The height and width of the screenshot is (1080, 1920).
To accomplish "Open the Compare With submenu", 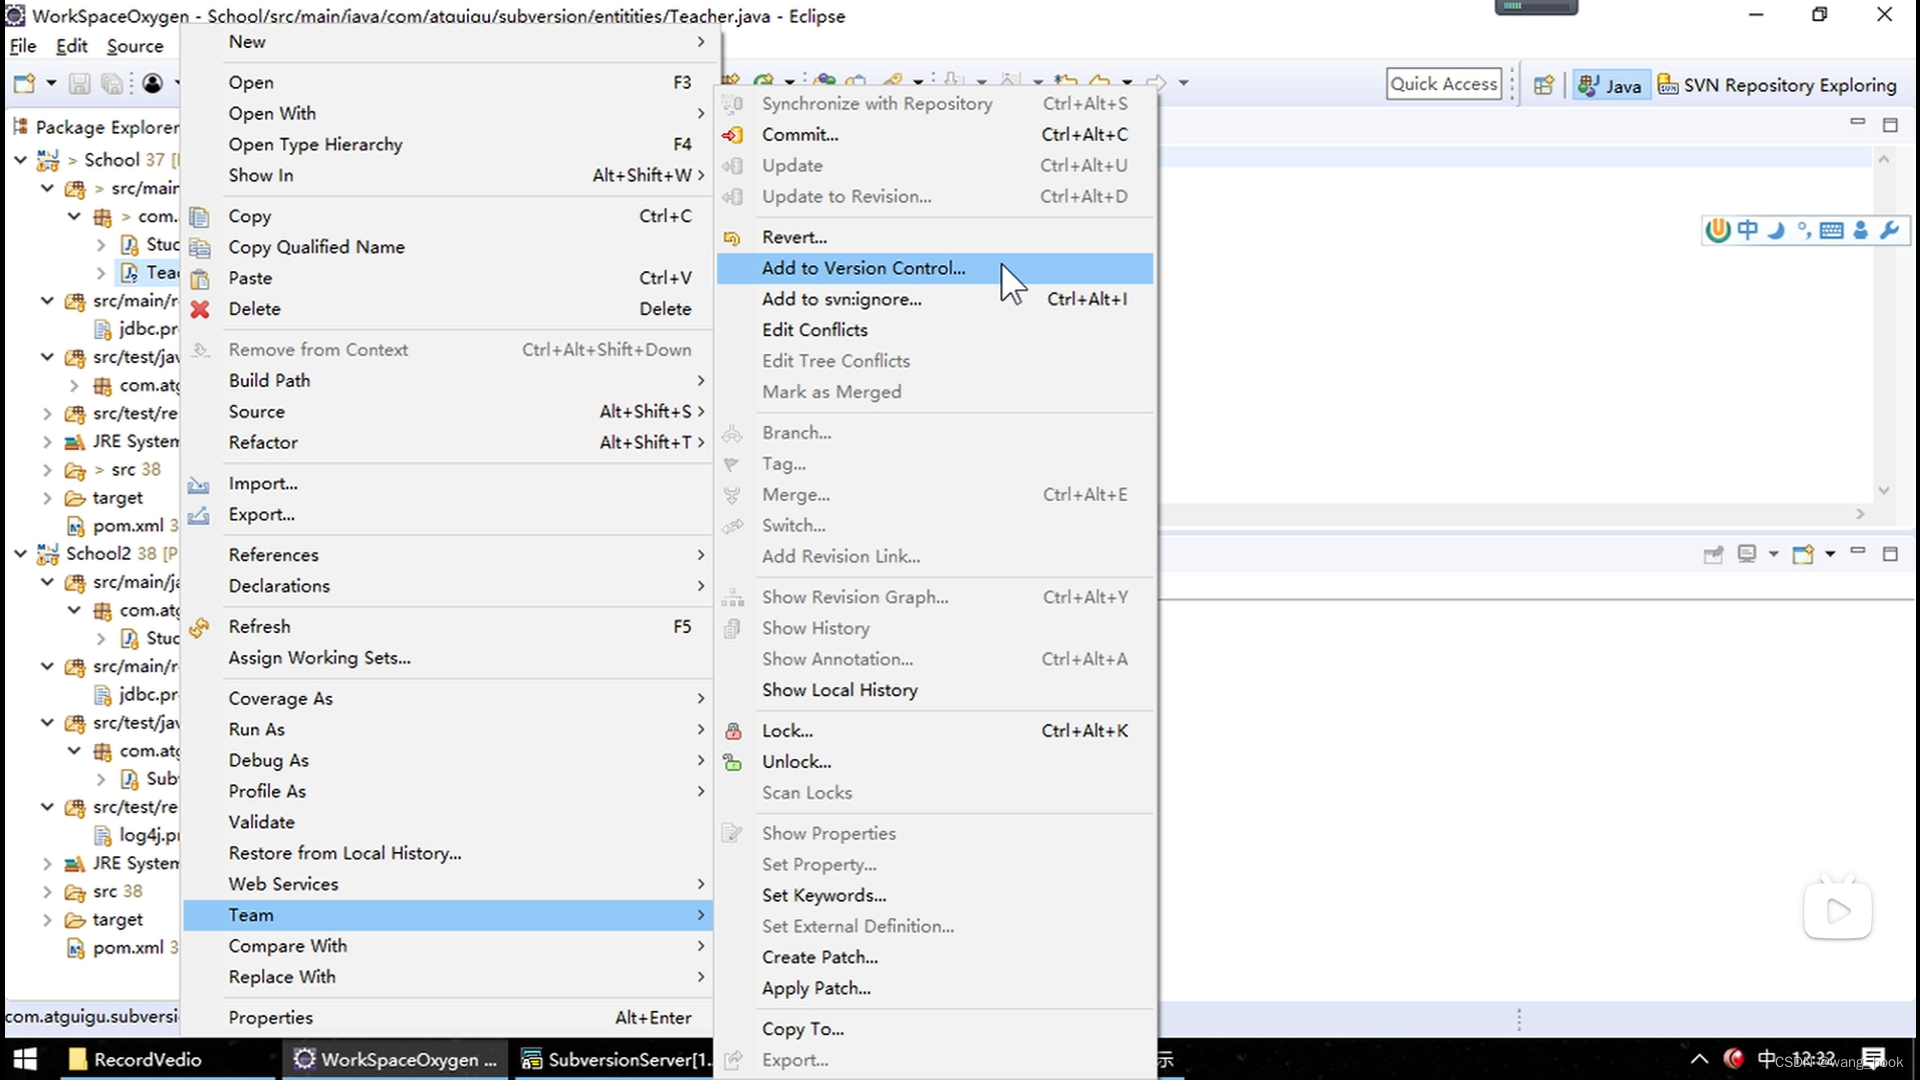I will [447, 946].
